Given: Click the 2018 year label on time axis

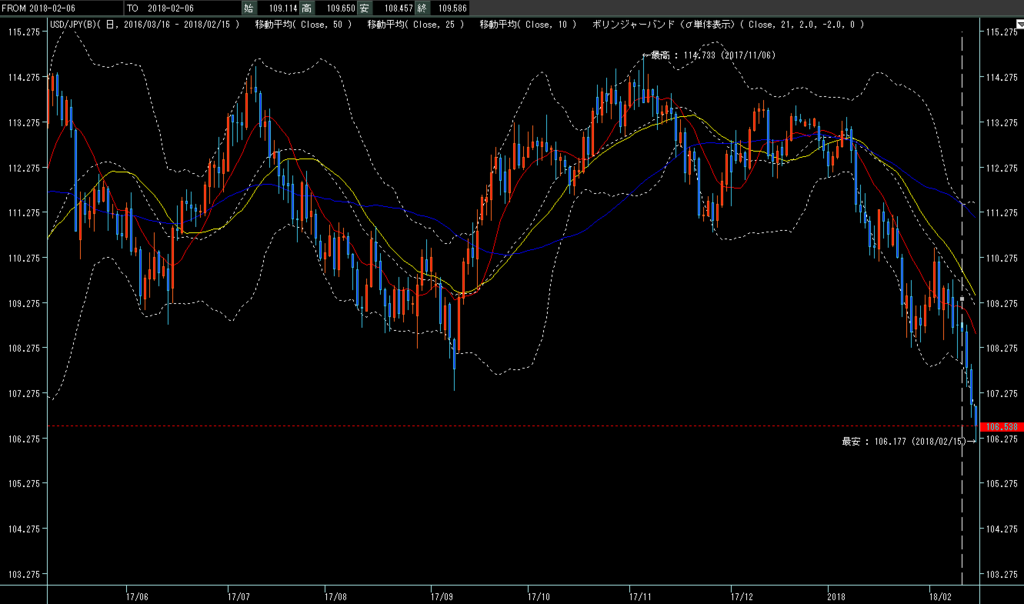Looking at the screenshot, I should tap(837, 596).
